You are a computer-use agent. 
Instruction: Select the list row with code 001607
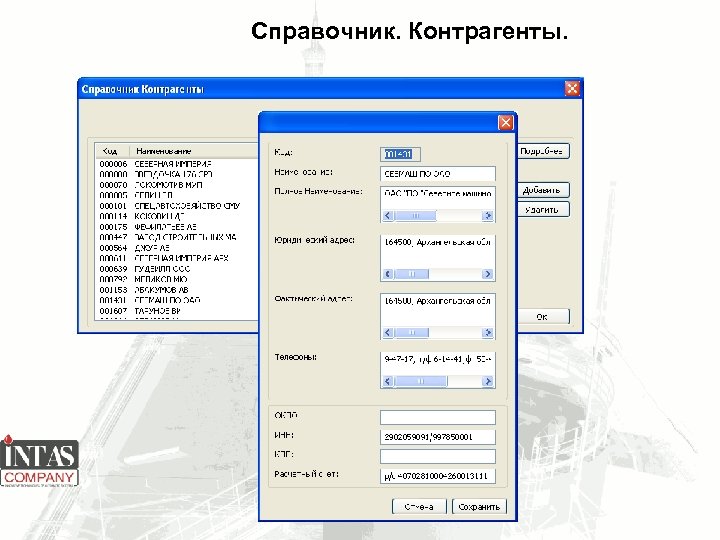178,311
